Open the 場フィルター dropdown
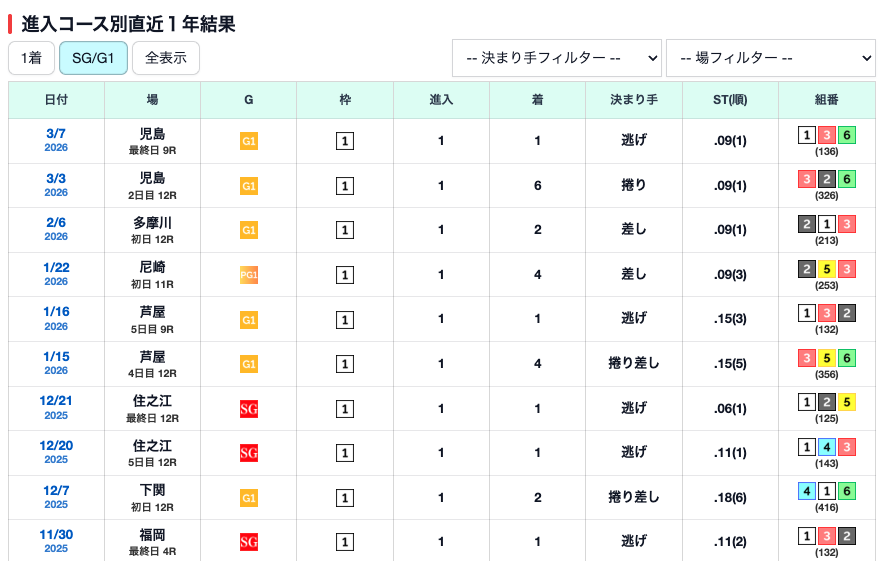 pos(770,58)
